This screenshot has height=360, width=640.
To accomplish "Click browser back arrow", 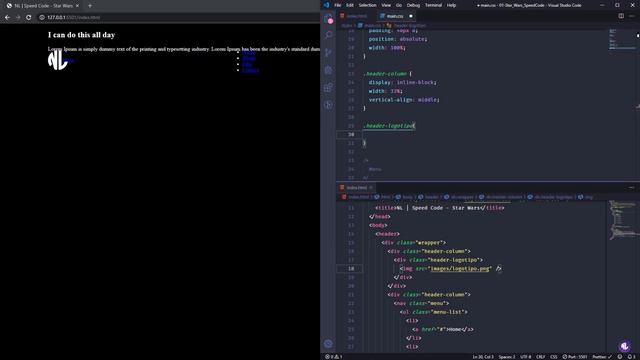I will (x=7, y=18).
